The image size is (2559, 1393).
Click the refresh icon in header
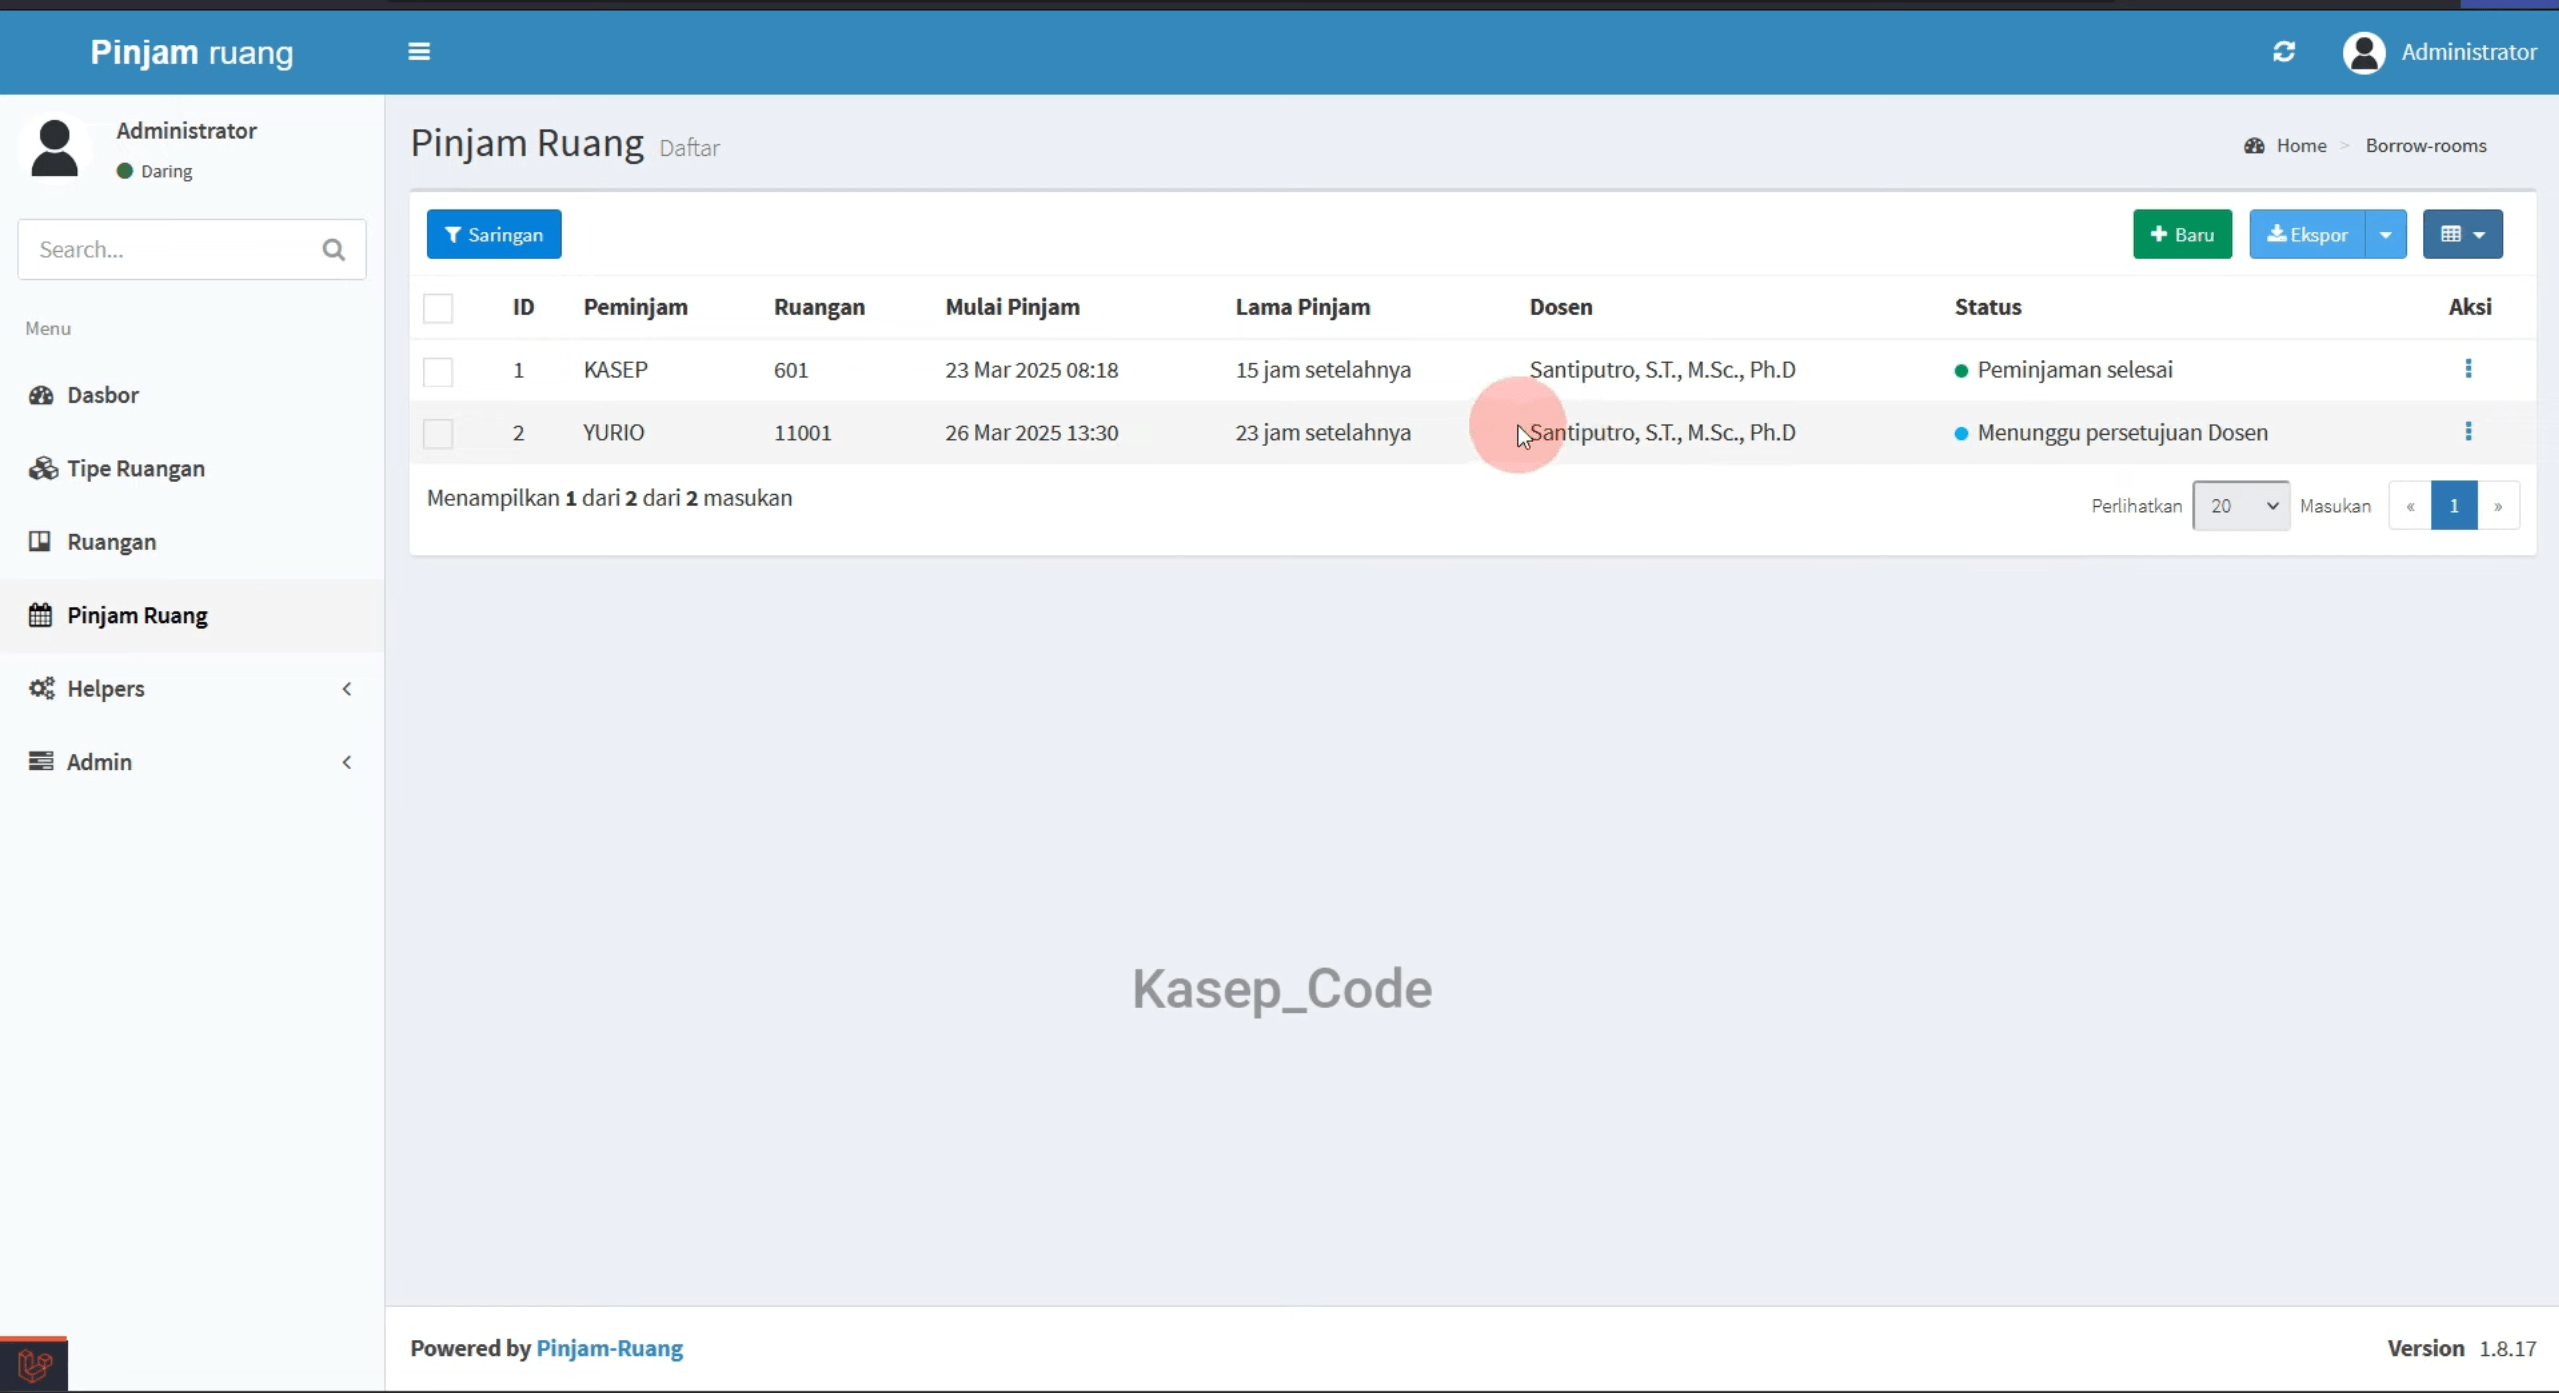(x=2283, y=51)
